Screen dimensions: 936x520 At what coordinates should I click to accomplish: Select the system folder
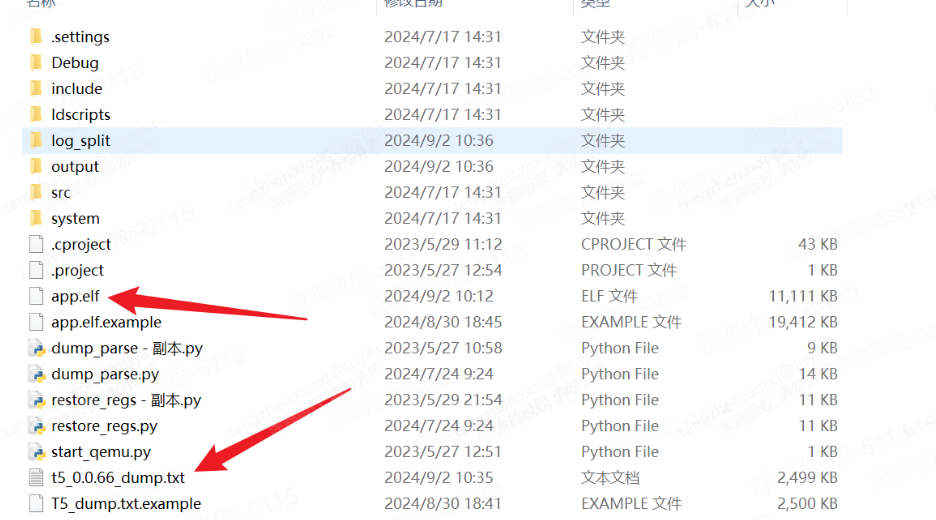75,219
